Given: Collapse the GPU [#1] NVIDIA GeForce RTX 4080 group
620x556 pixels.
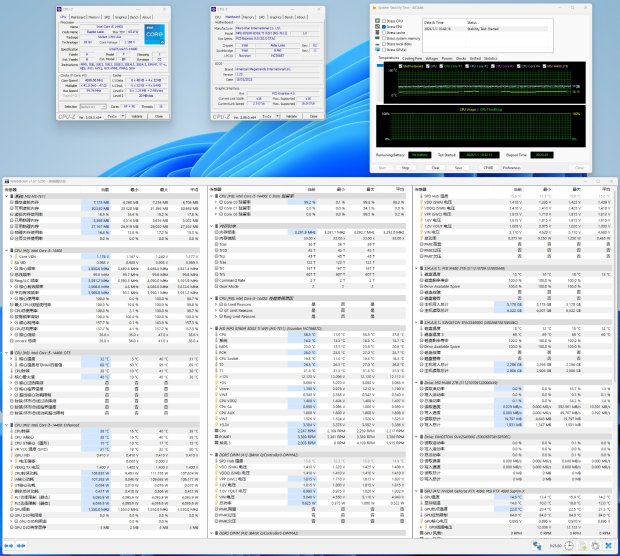Looking at the screenshot, I should [417, 491].
